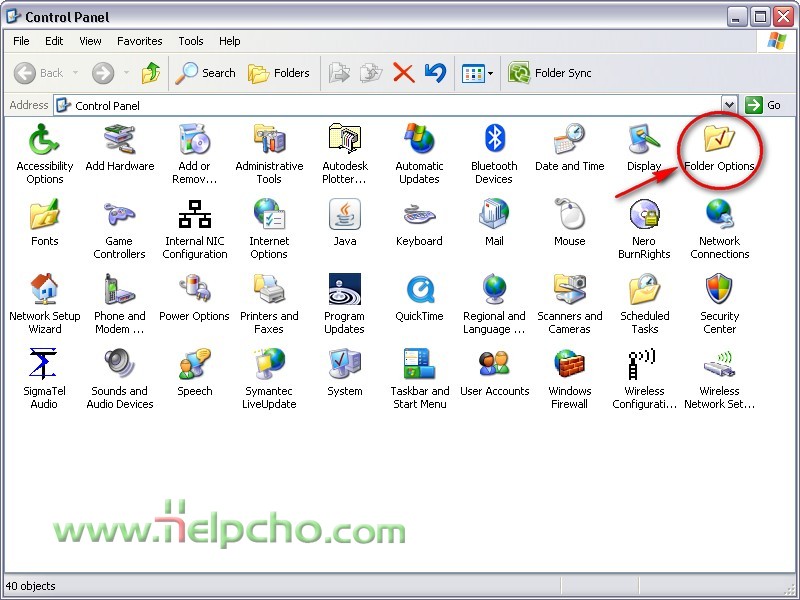Open SigmaTel Audio

[44, 379]
